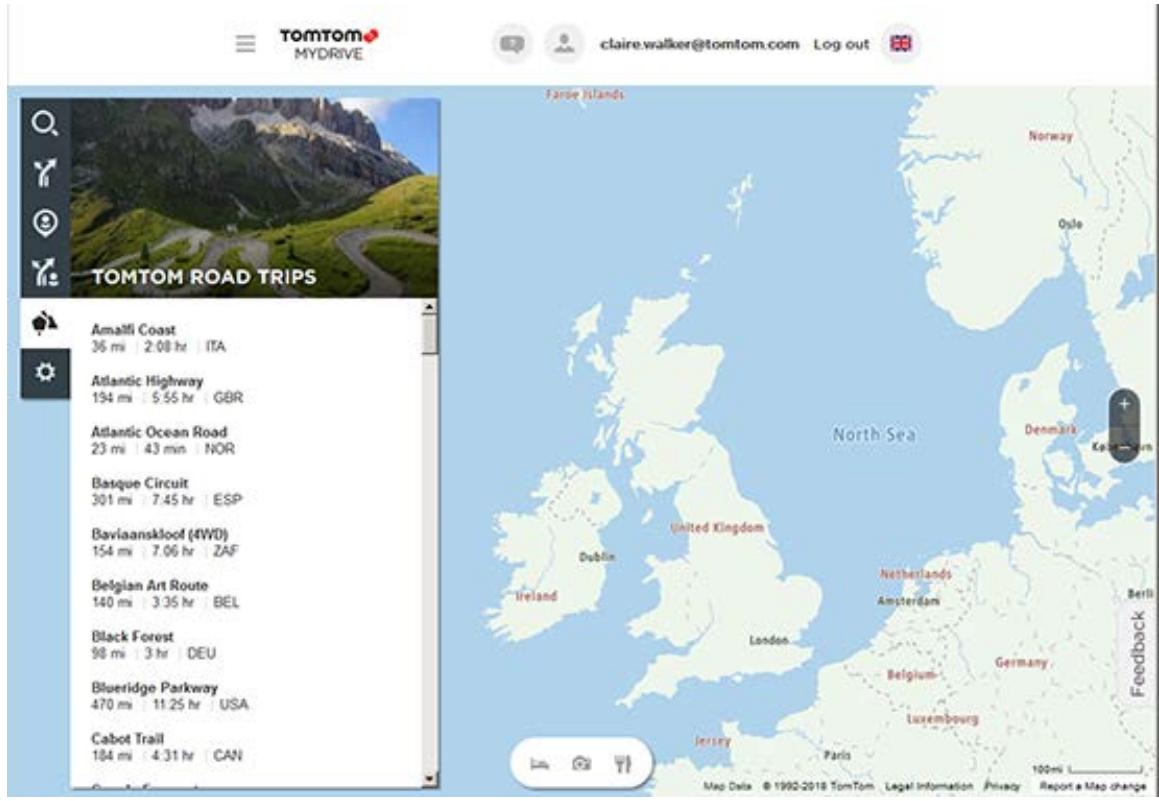Select the Road Trips sidebar icon
The height and width of the screenshot is (801, 1159).
click(x=45, y=322)
